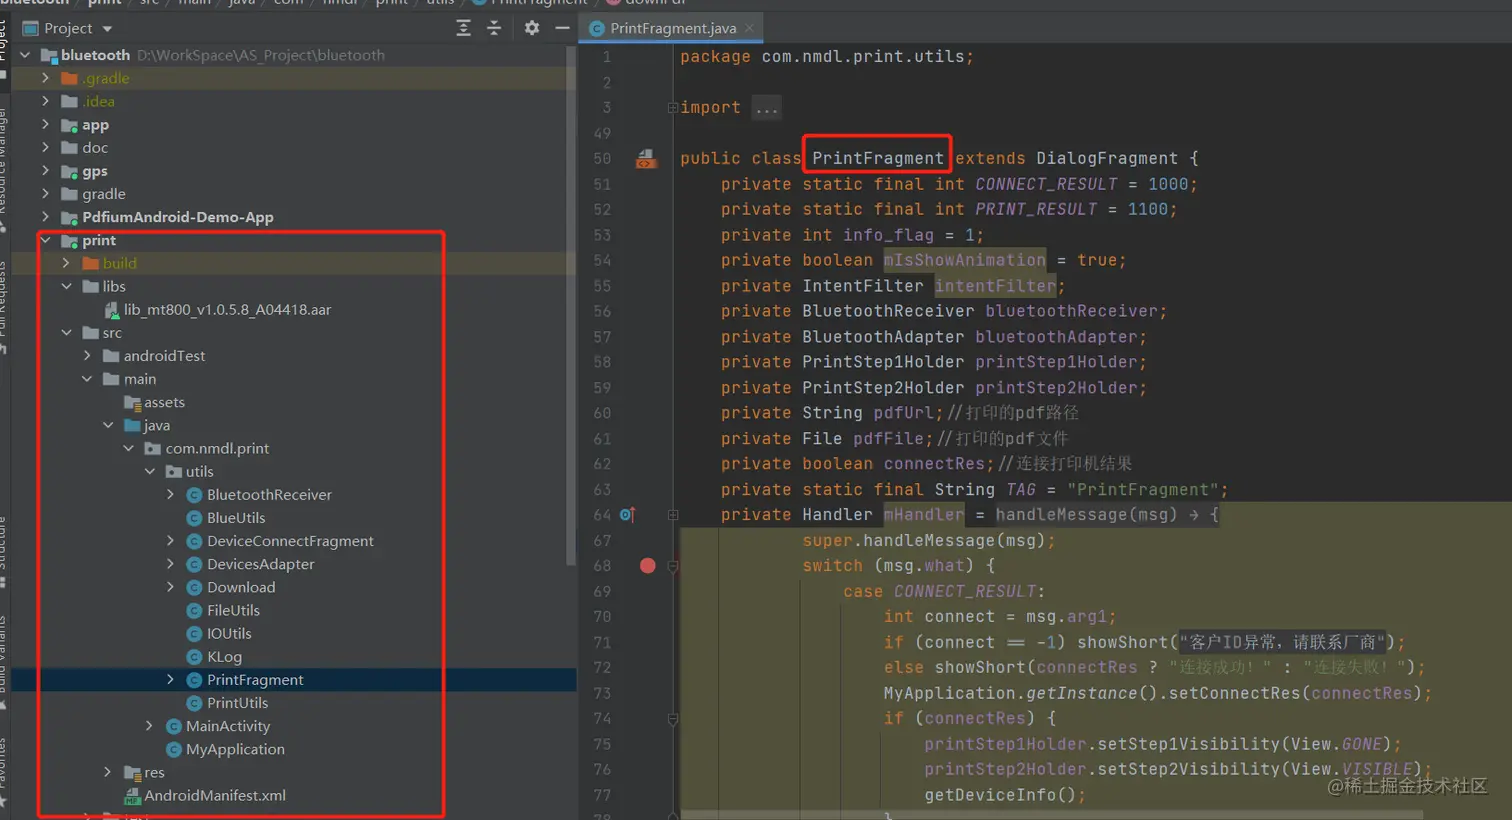
Task: Open the Project view dropdown
Action: click(68, 28)
